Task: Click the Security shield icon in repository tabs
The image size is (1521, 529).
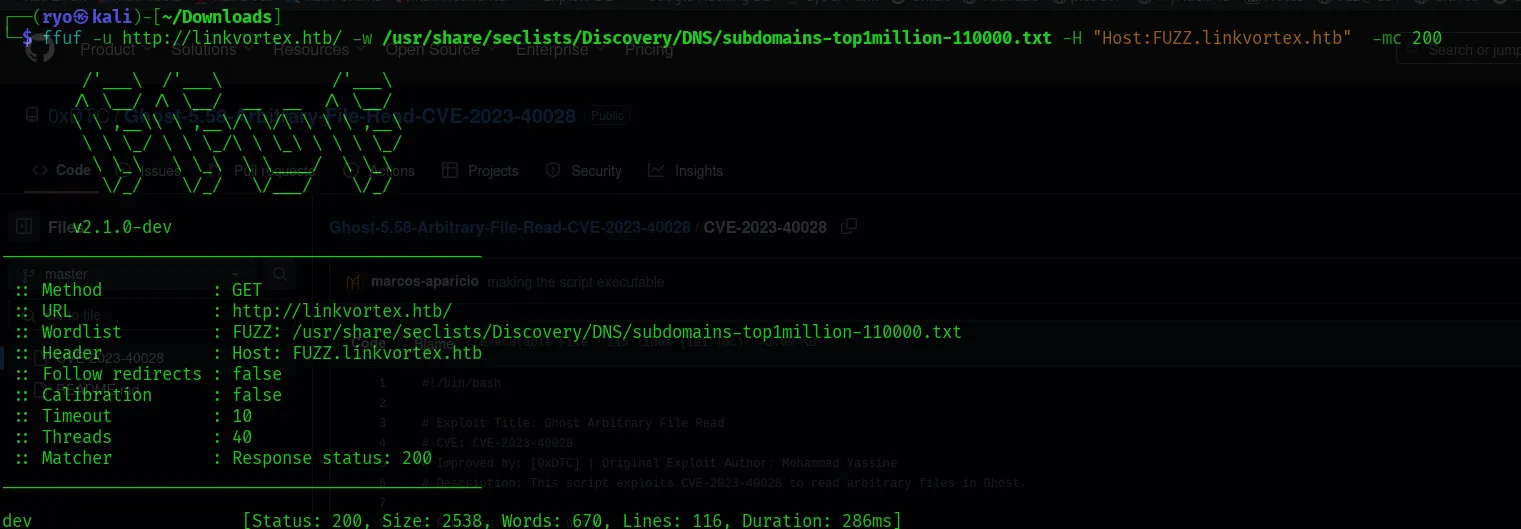Action: point(553,171)
